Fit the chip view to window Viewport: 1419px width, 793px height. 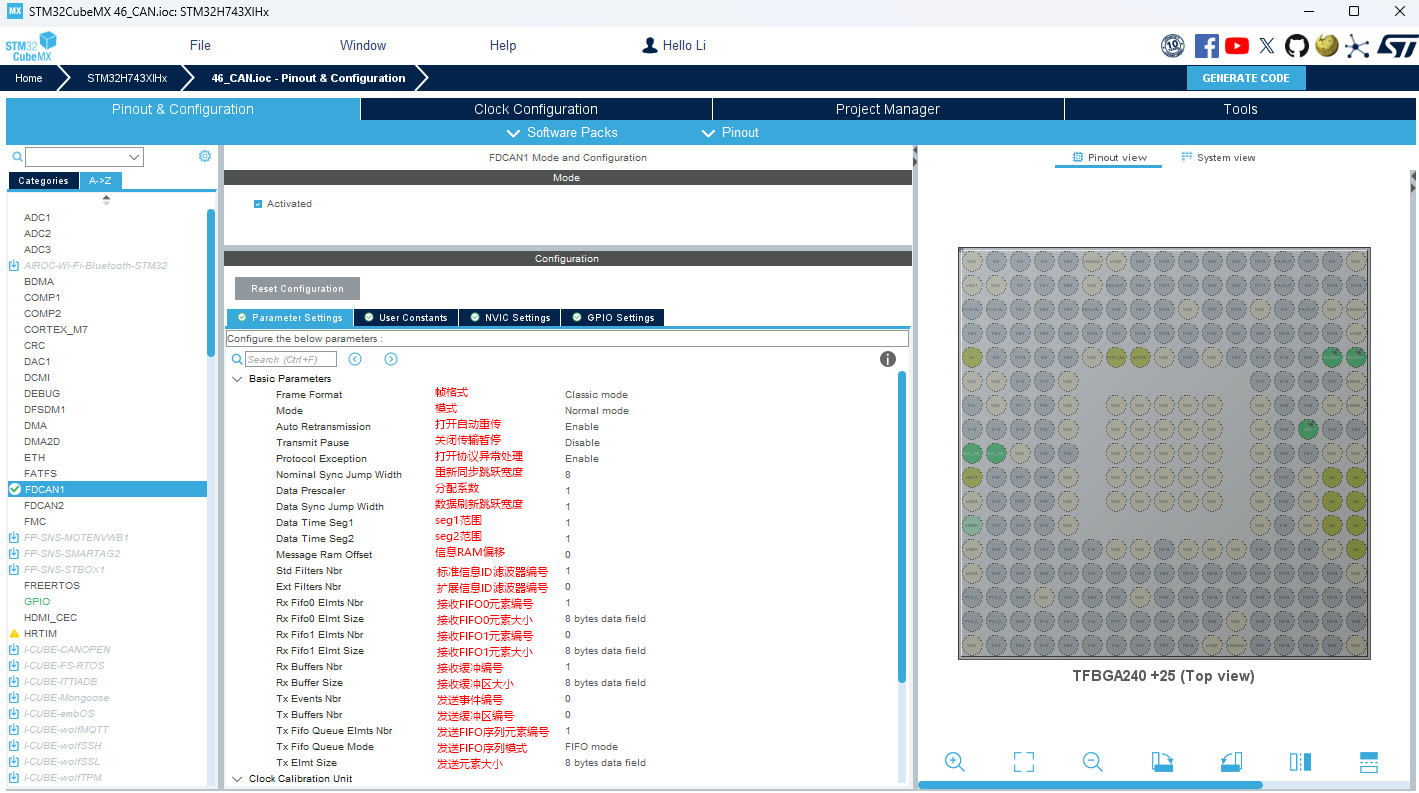[1023, 762]
